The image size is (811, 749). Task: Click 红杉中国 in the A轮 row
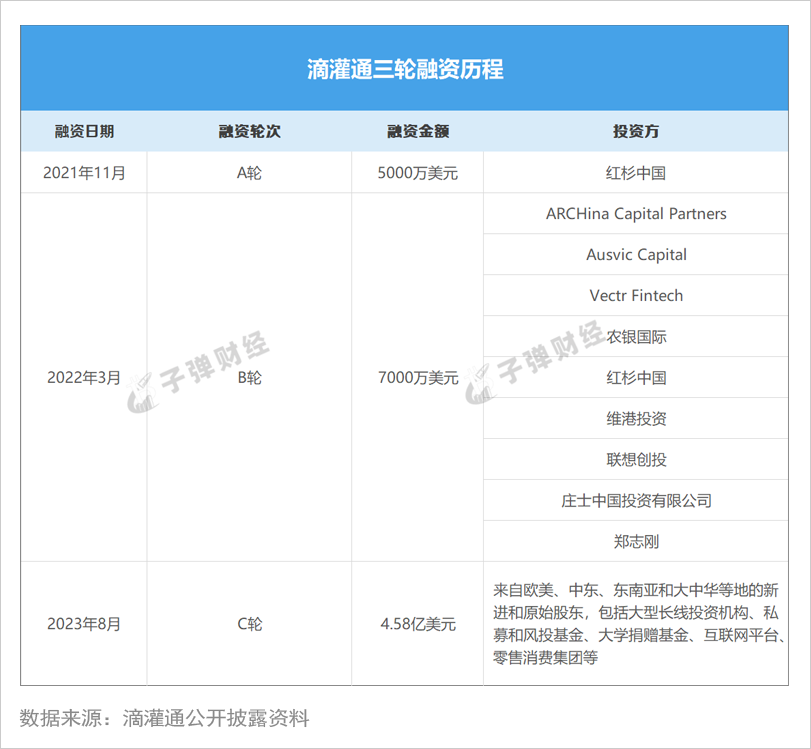pos(636,173)
